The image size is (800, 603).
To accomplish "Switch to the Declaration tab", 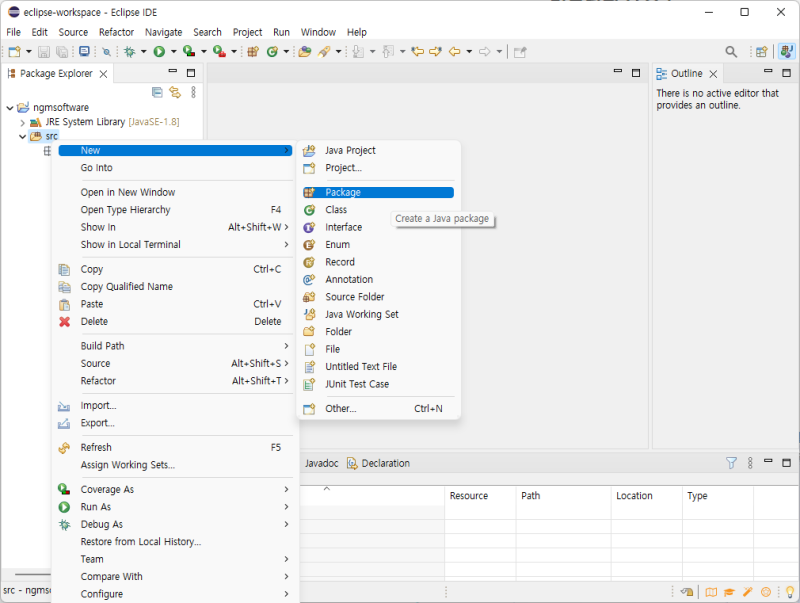I will 379,463.
